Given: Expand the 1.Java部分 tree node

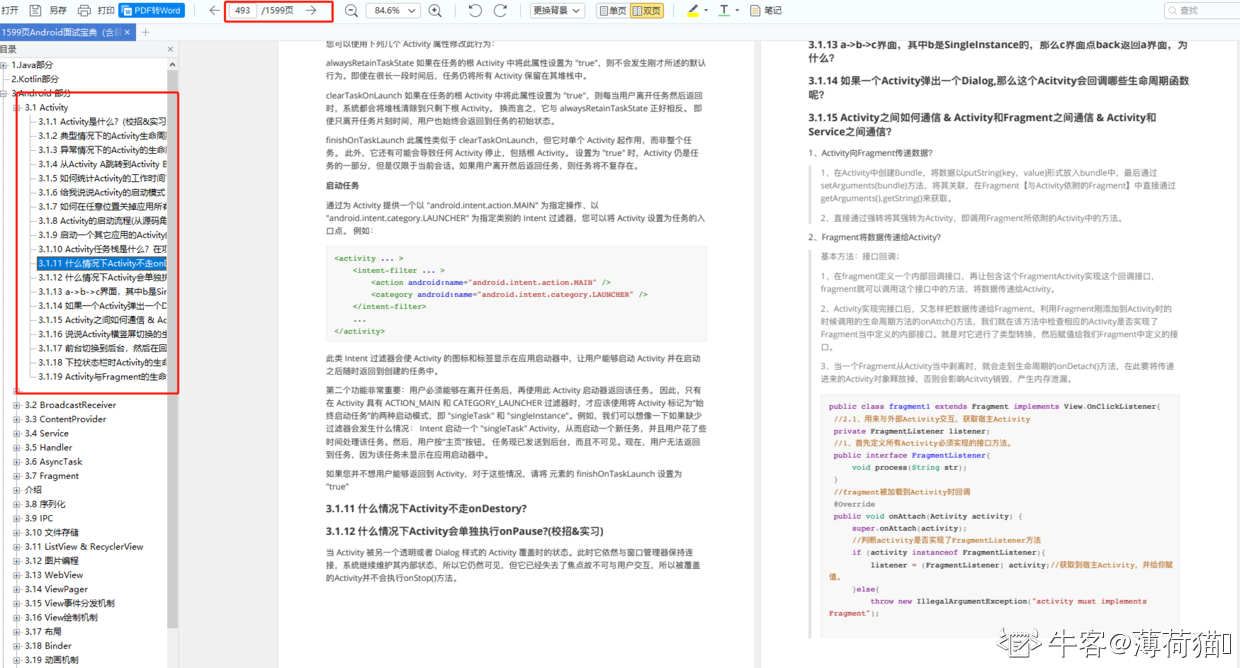Looking at the screenshot, I should click(x=5, y=65).
